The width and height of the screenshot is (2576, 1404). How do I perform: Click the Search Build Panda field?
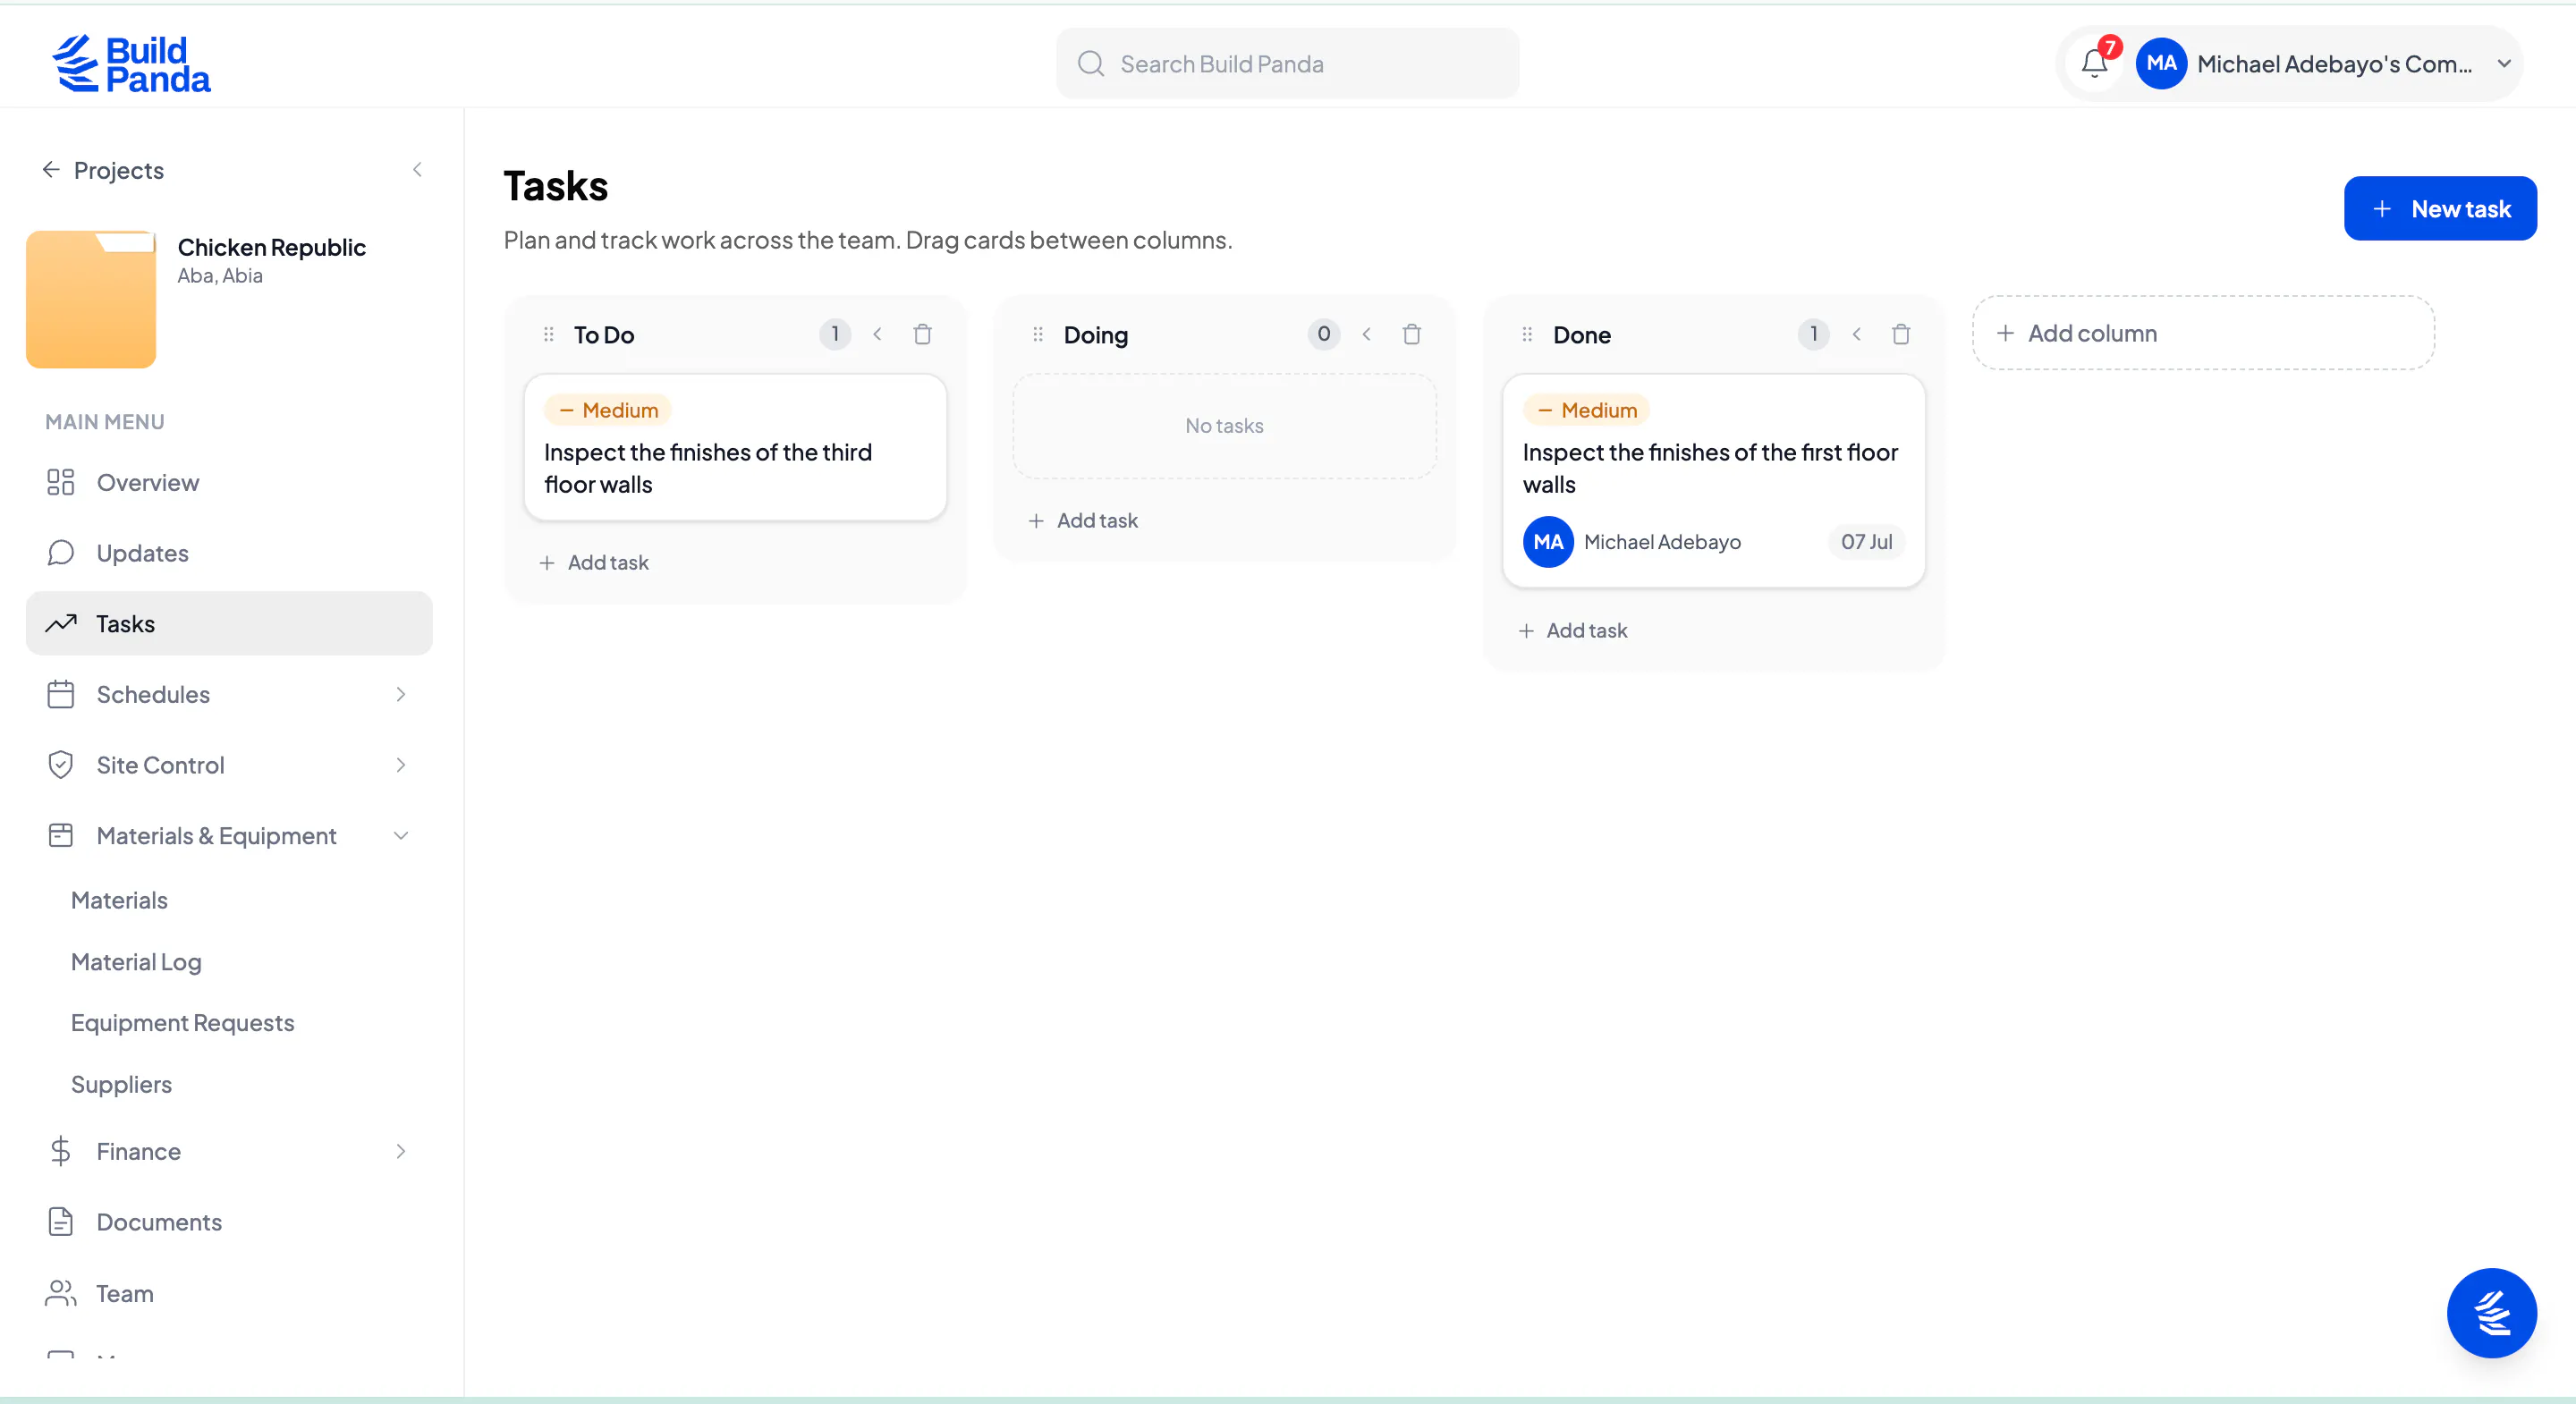pos(1287,63)
